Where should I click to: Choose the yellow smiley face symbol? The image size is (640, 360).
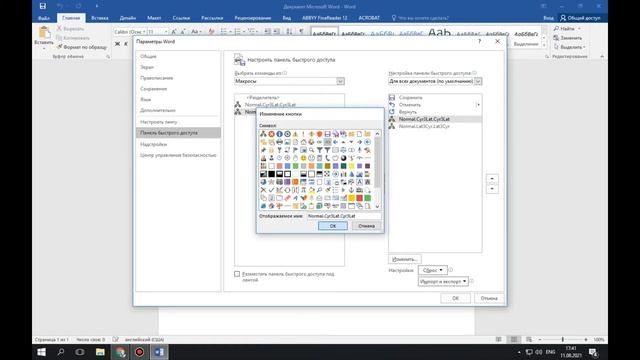tap(303, 158)
